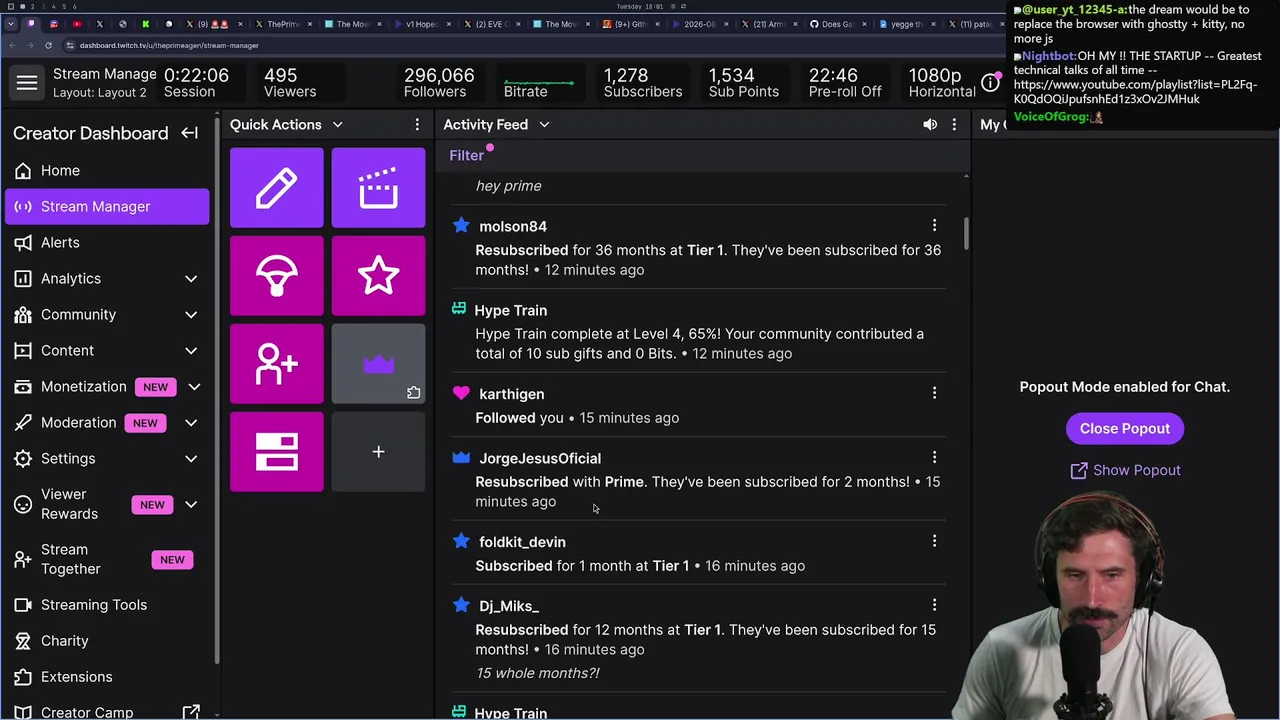The image size is (1280, 720).
Task: Click the Alerts megaphone icon
Action: point(23,243)
